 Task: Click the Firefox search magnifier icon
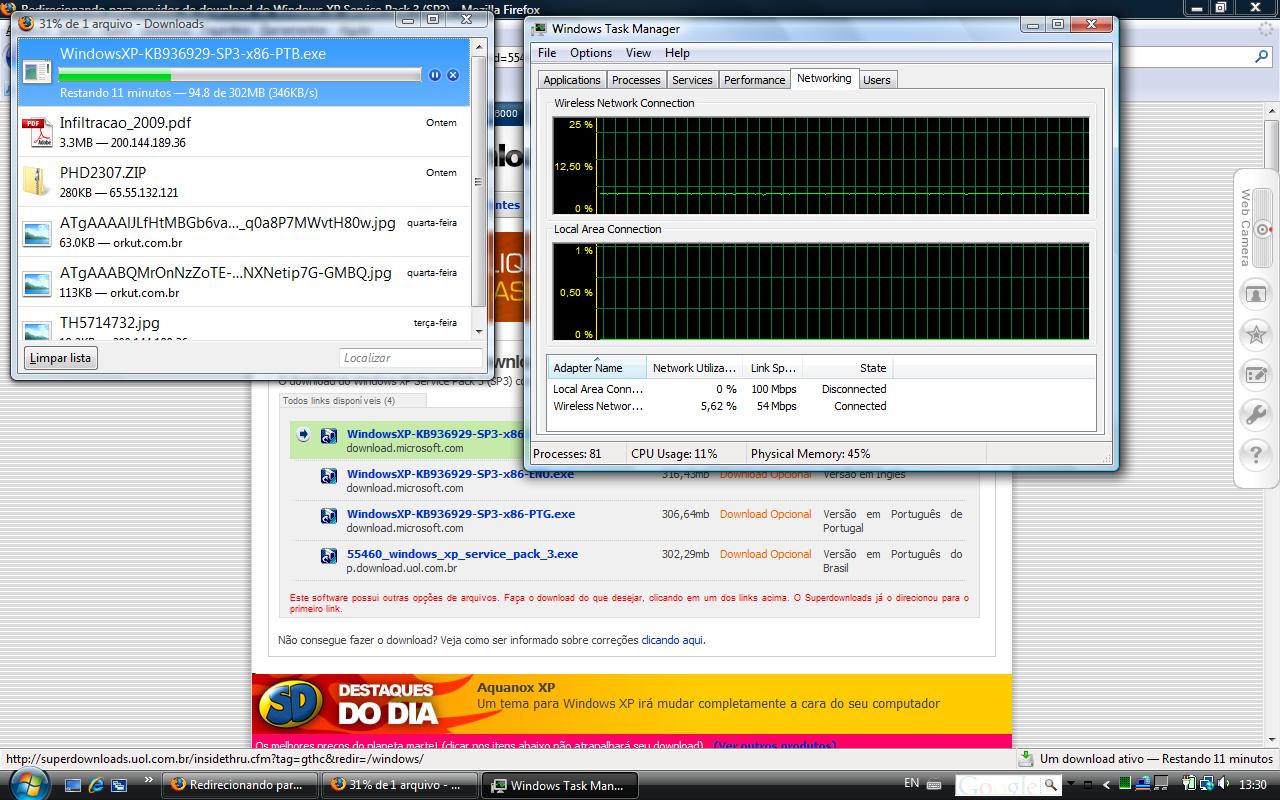(x=1262, y=58)
